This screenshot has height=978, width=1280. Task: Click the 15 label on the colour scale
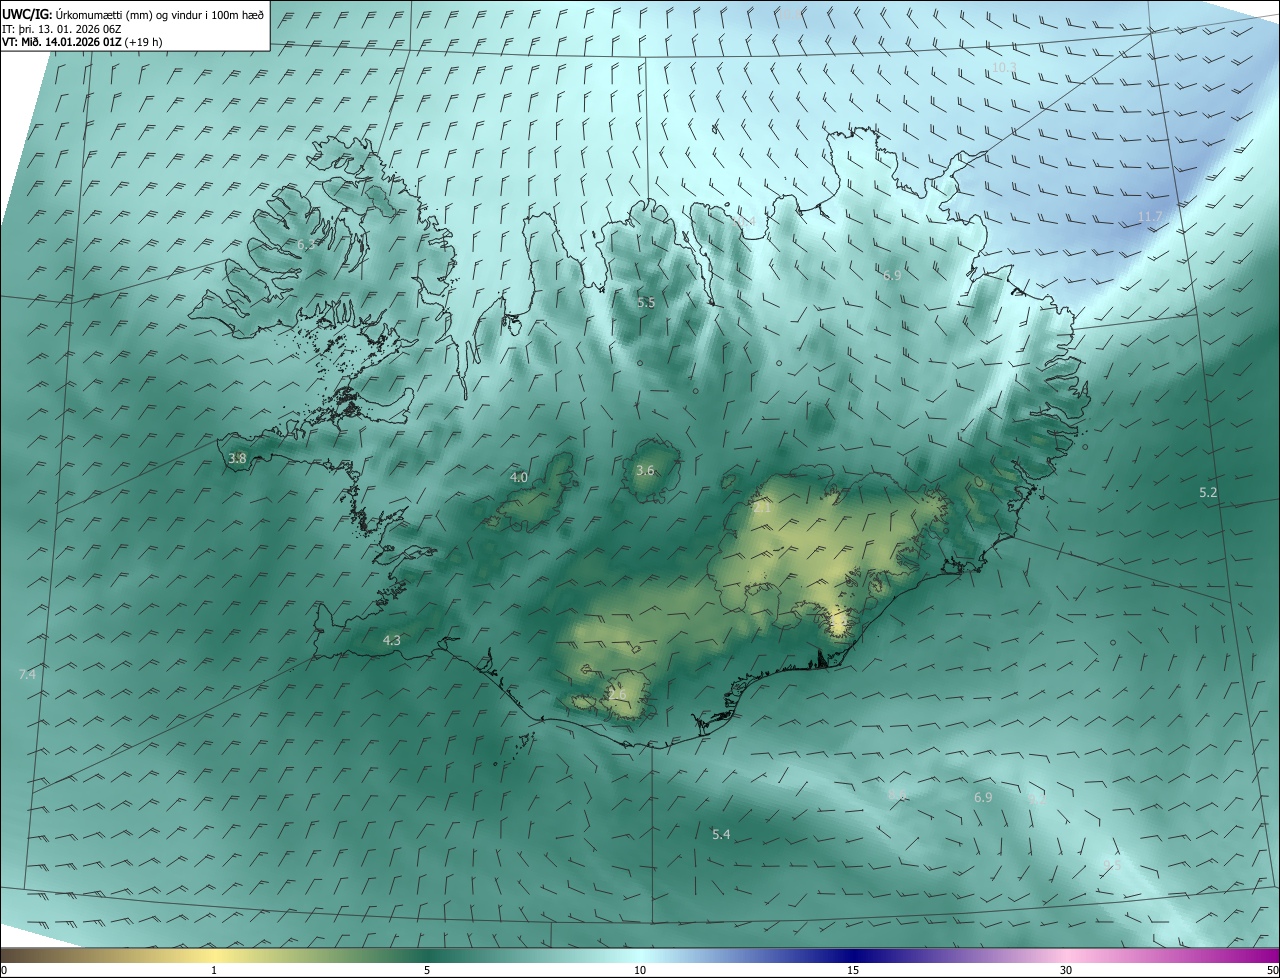coord(853,970)
